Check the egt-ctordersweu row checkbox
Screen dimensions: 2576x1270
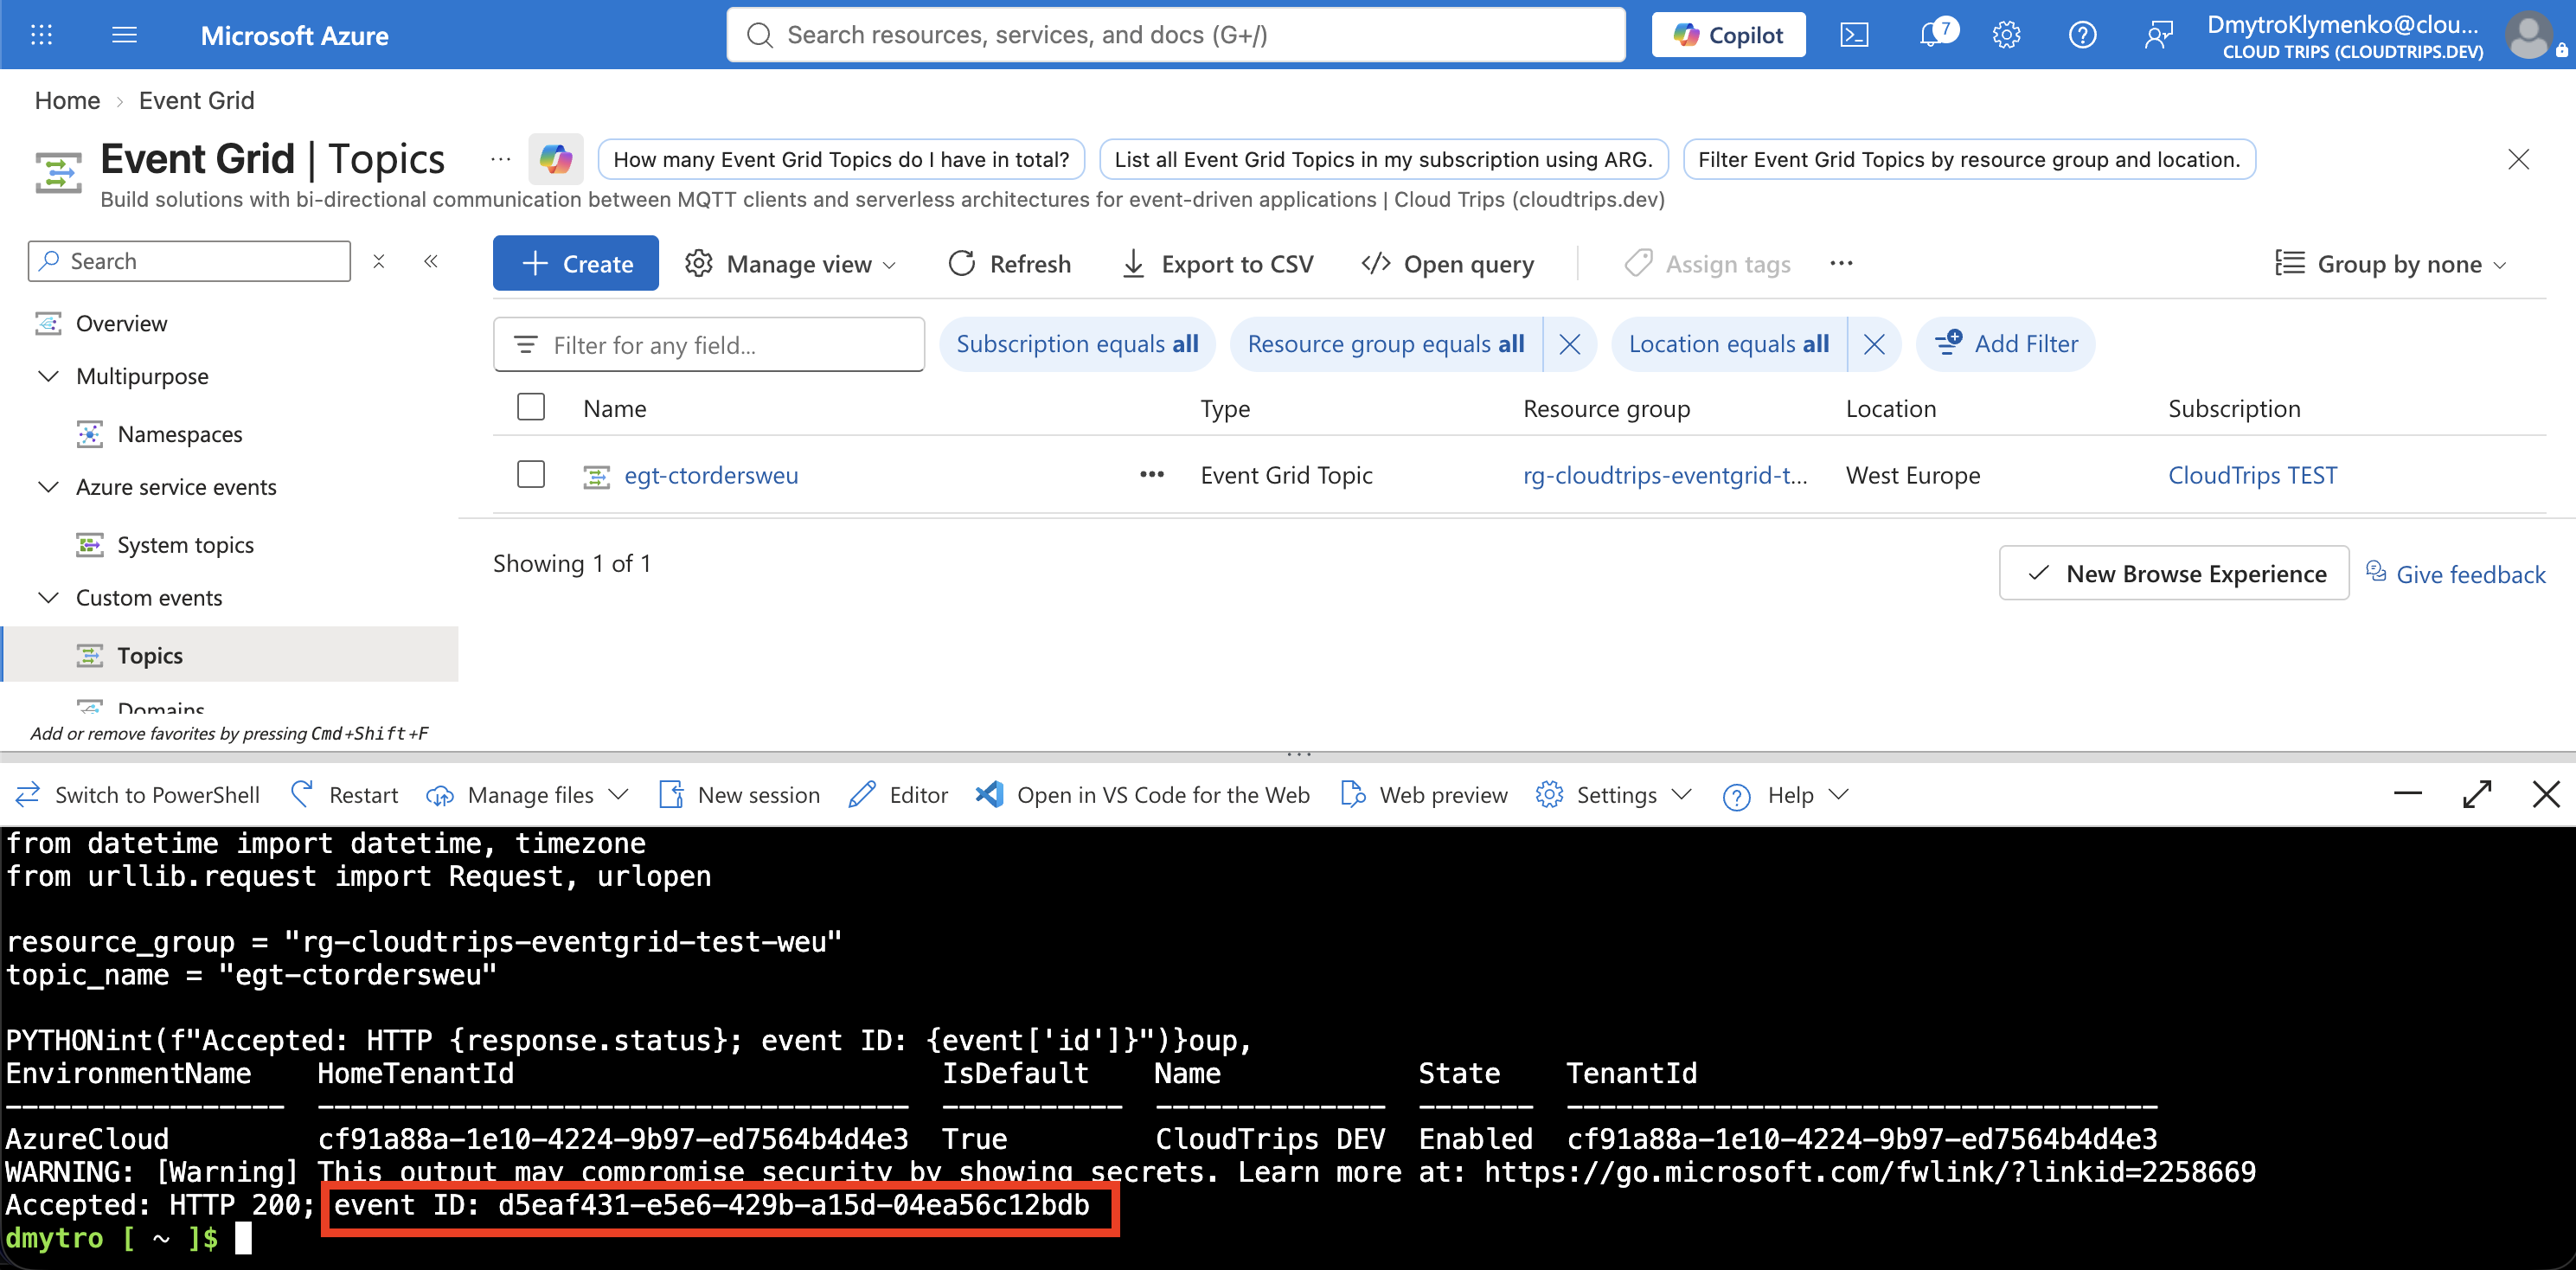[x=531, y=474]
